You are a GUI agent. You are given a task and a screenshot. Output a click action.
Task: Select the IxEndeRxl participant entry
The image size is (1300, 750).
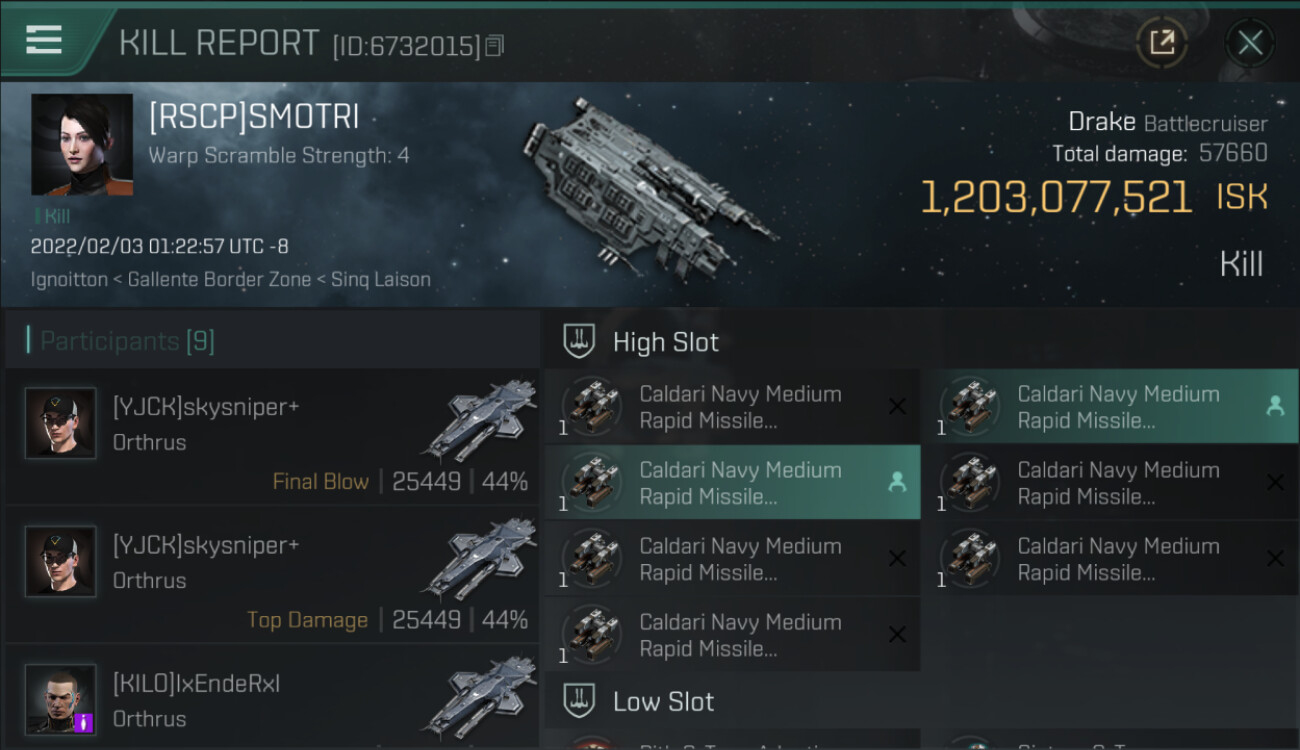pyautogui.click(x=270, y=701)
